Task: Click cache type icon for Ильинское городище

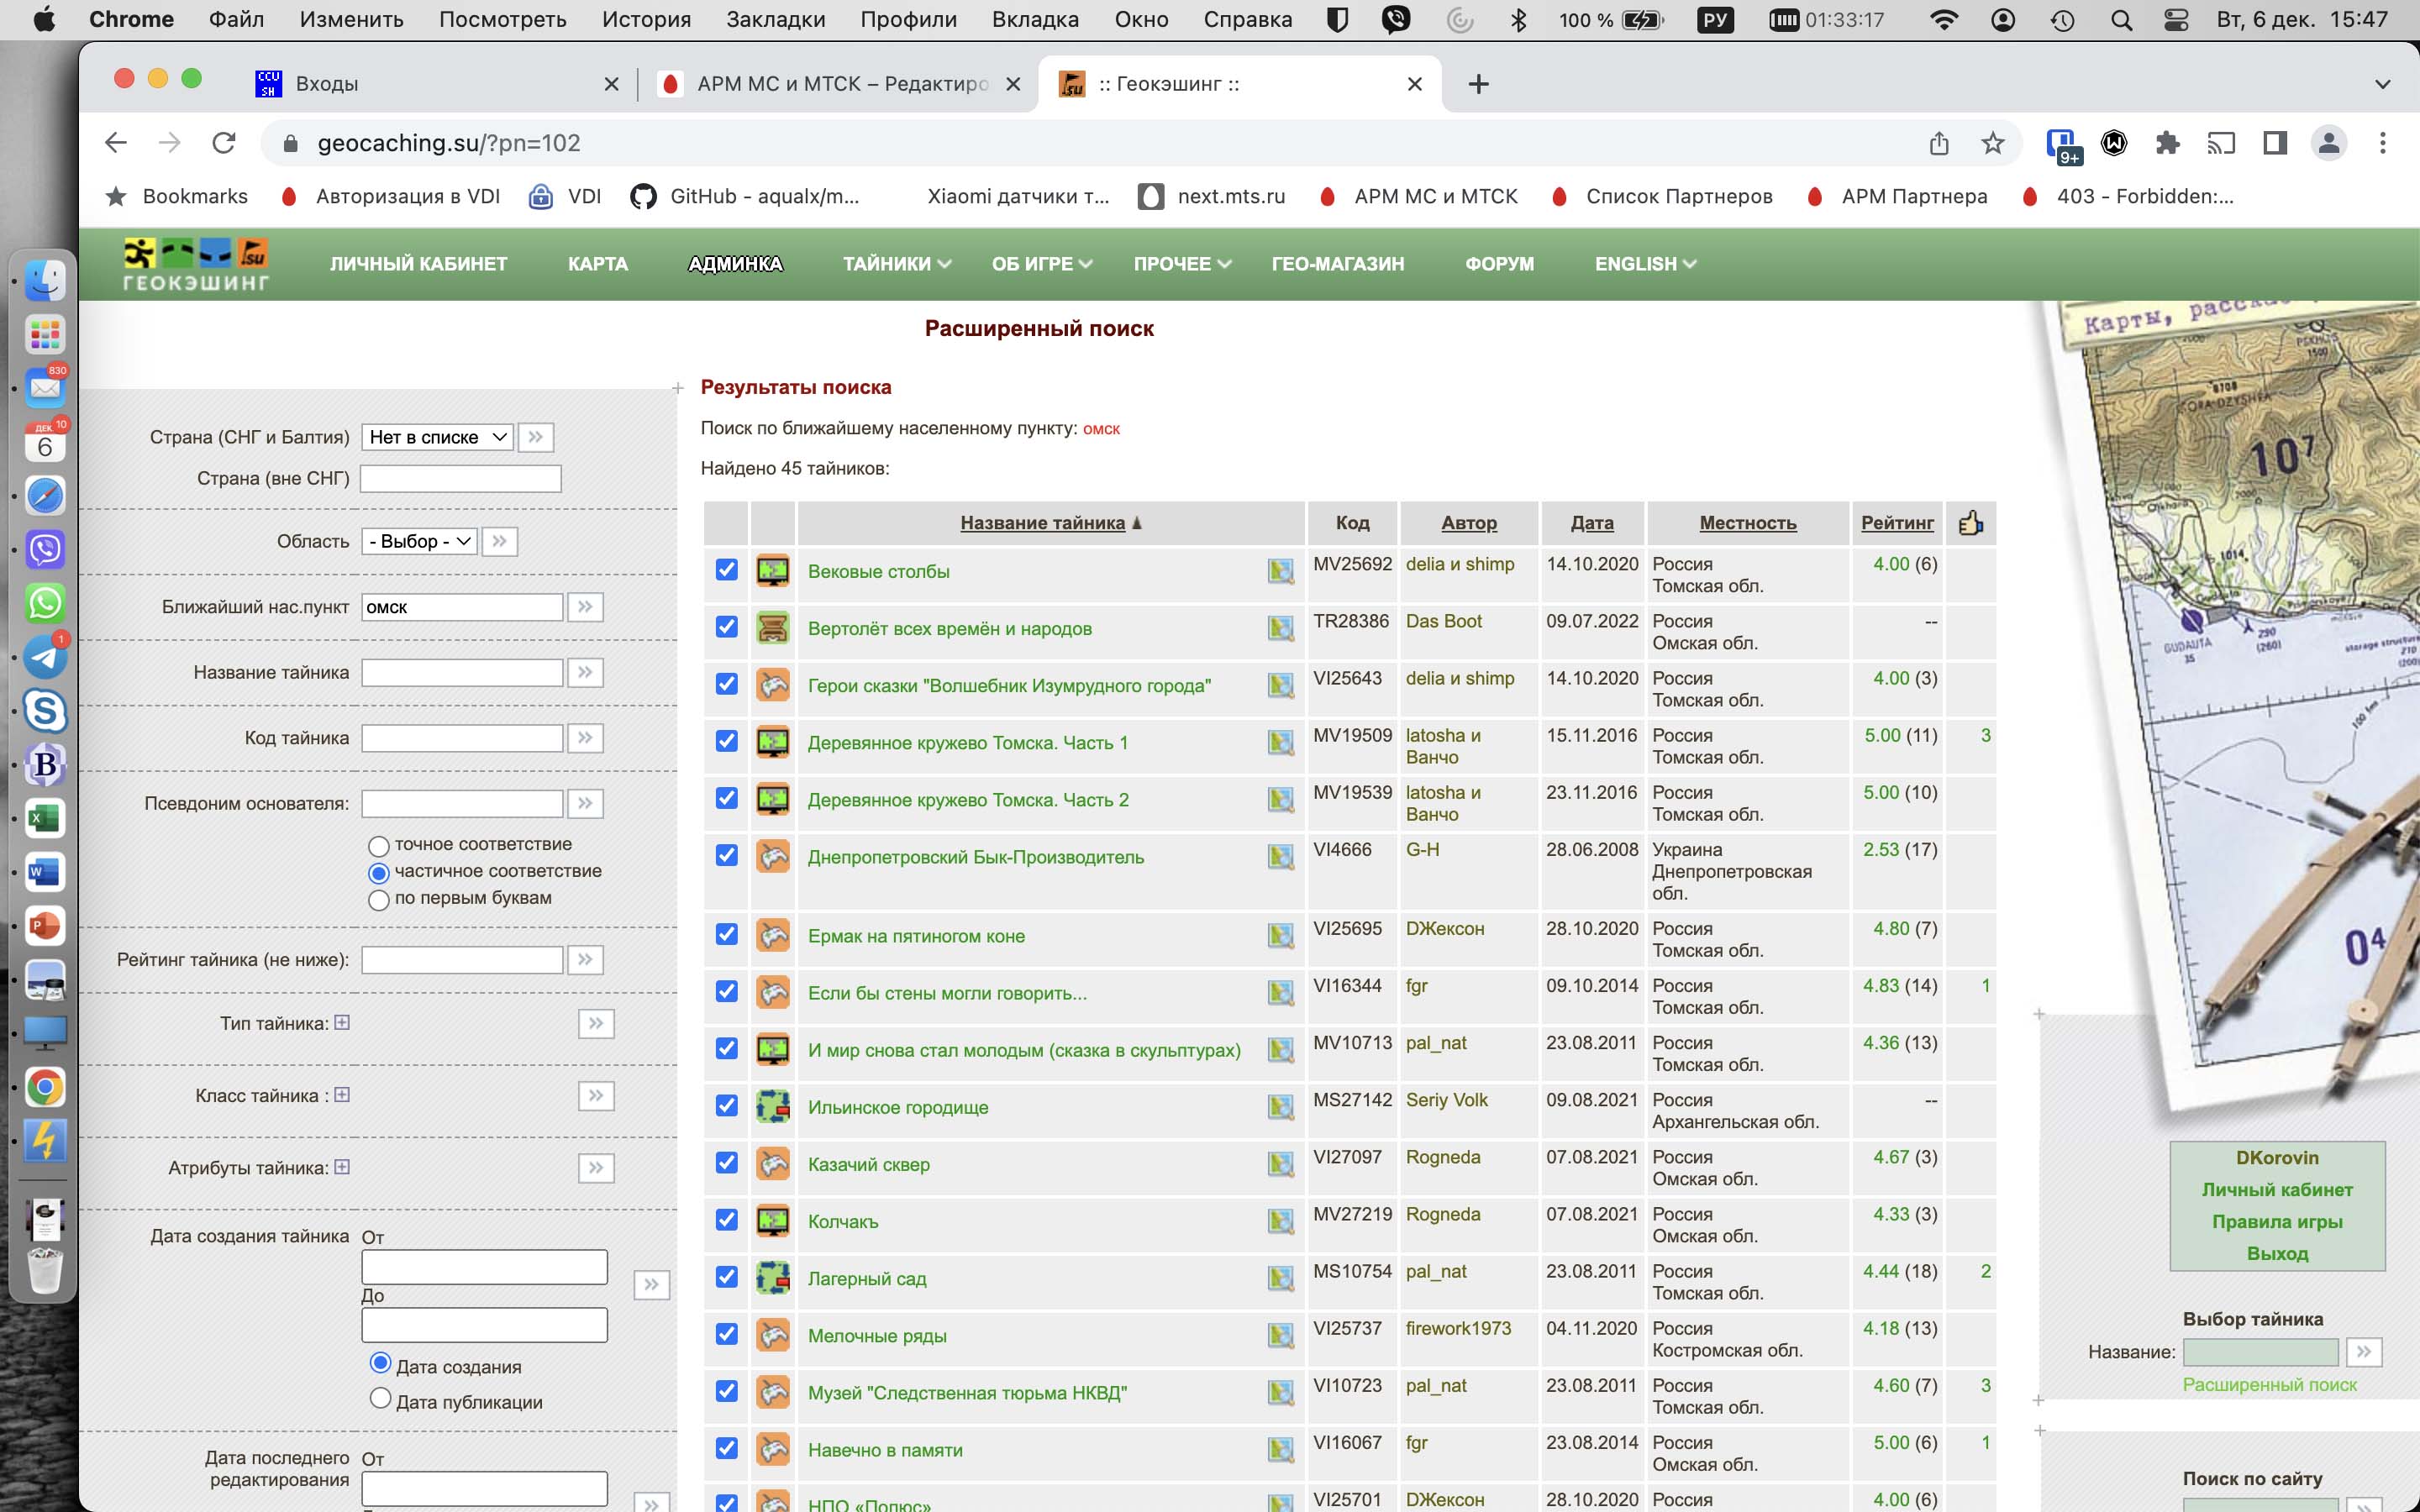Action: (772, 1107)
